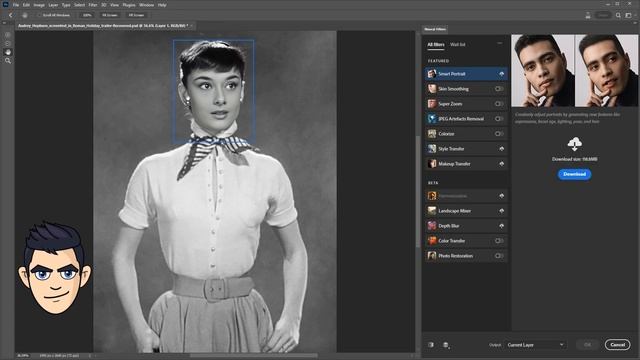Click the Color Transfer filter thumbnail icon

click(x=431, y=241)
